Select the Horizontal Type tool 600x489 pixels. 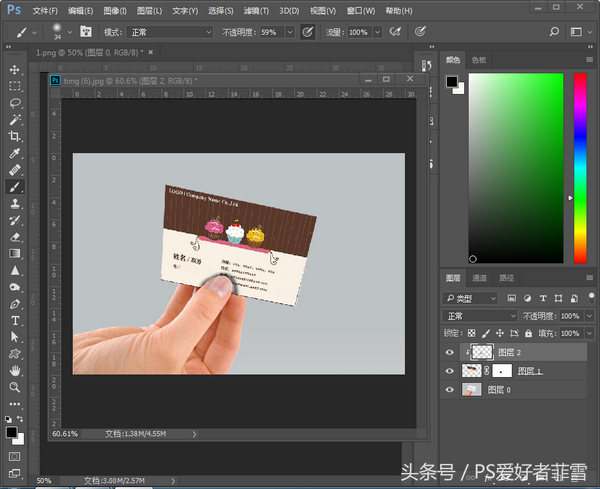(x=15, y=321)
